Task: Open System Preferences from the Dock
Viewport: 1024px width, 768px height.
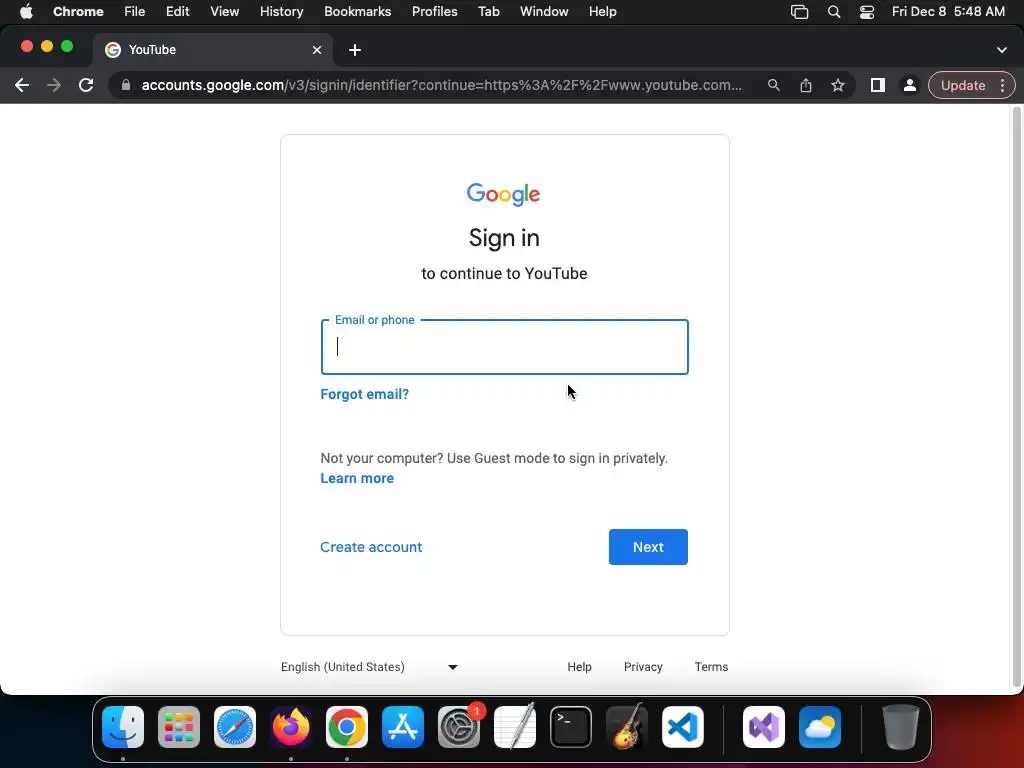Action: [x=458, y=727]
